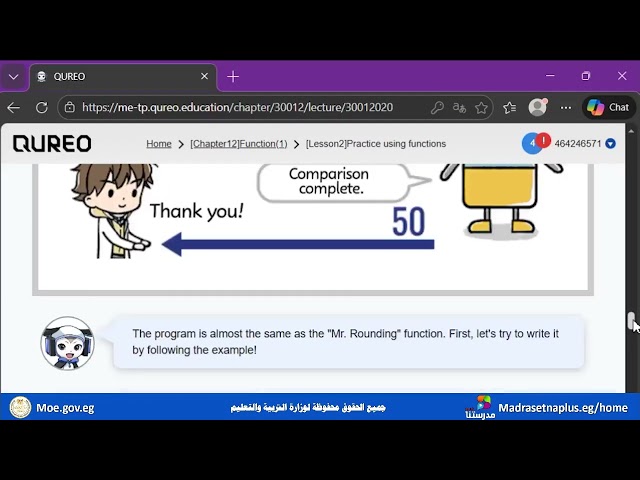Open the translate page icon
Image resolution: width=640 pixels, height=480 pixels.
459,108
